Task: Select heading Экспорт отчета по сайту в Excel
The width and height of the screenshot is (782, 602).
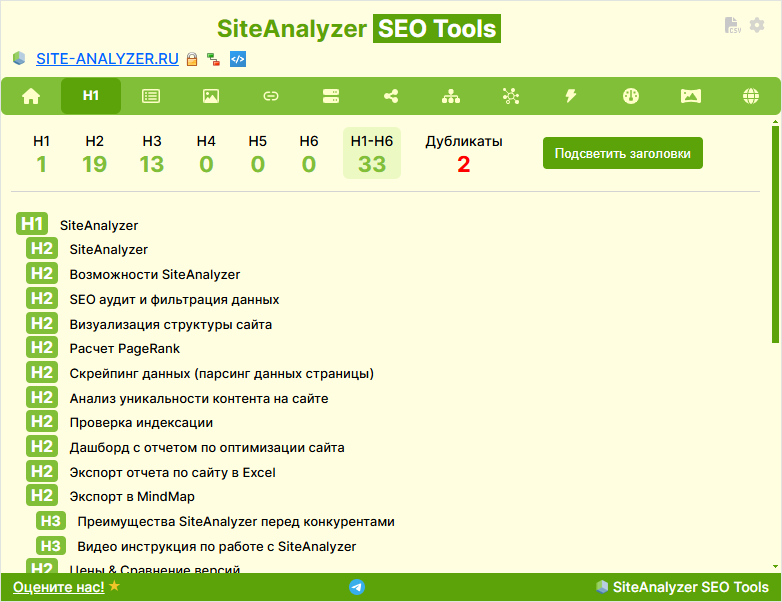Action: 173,472
